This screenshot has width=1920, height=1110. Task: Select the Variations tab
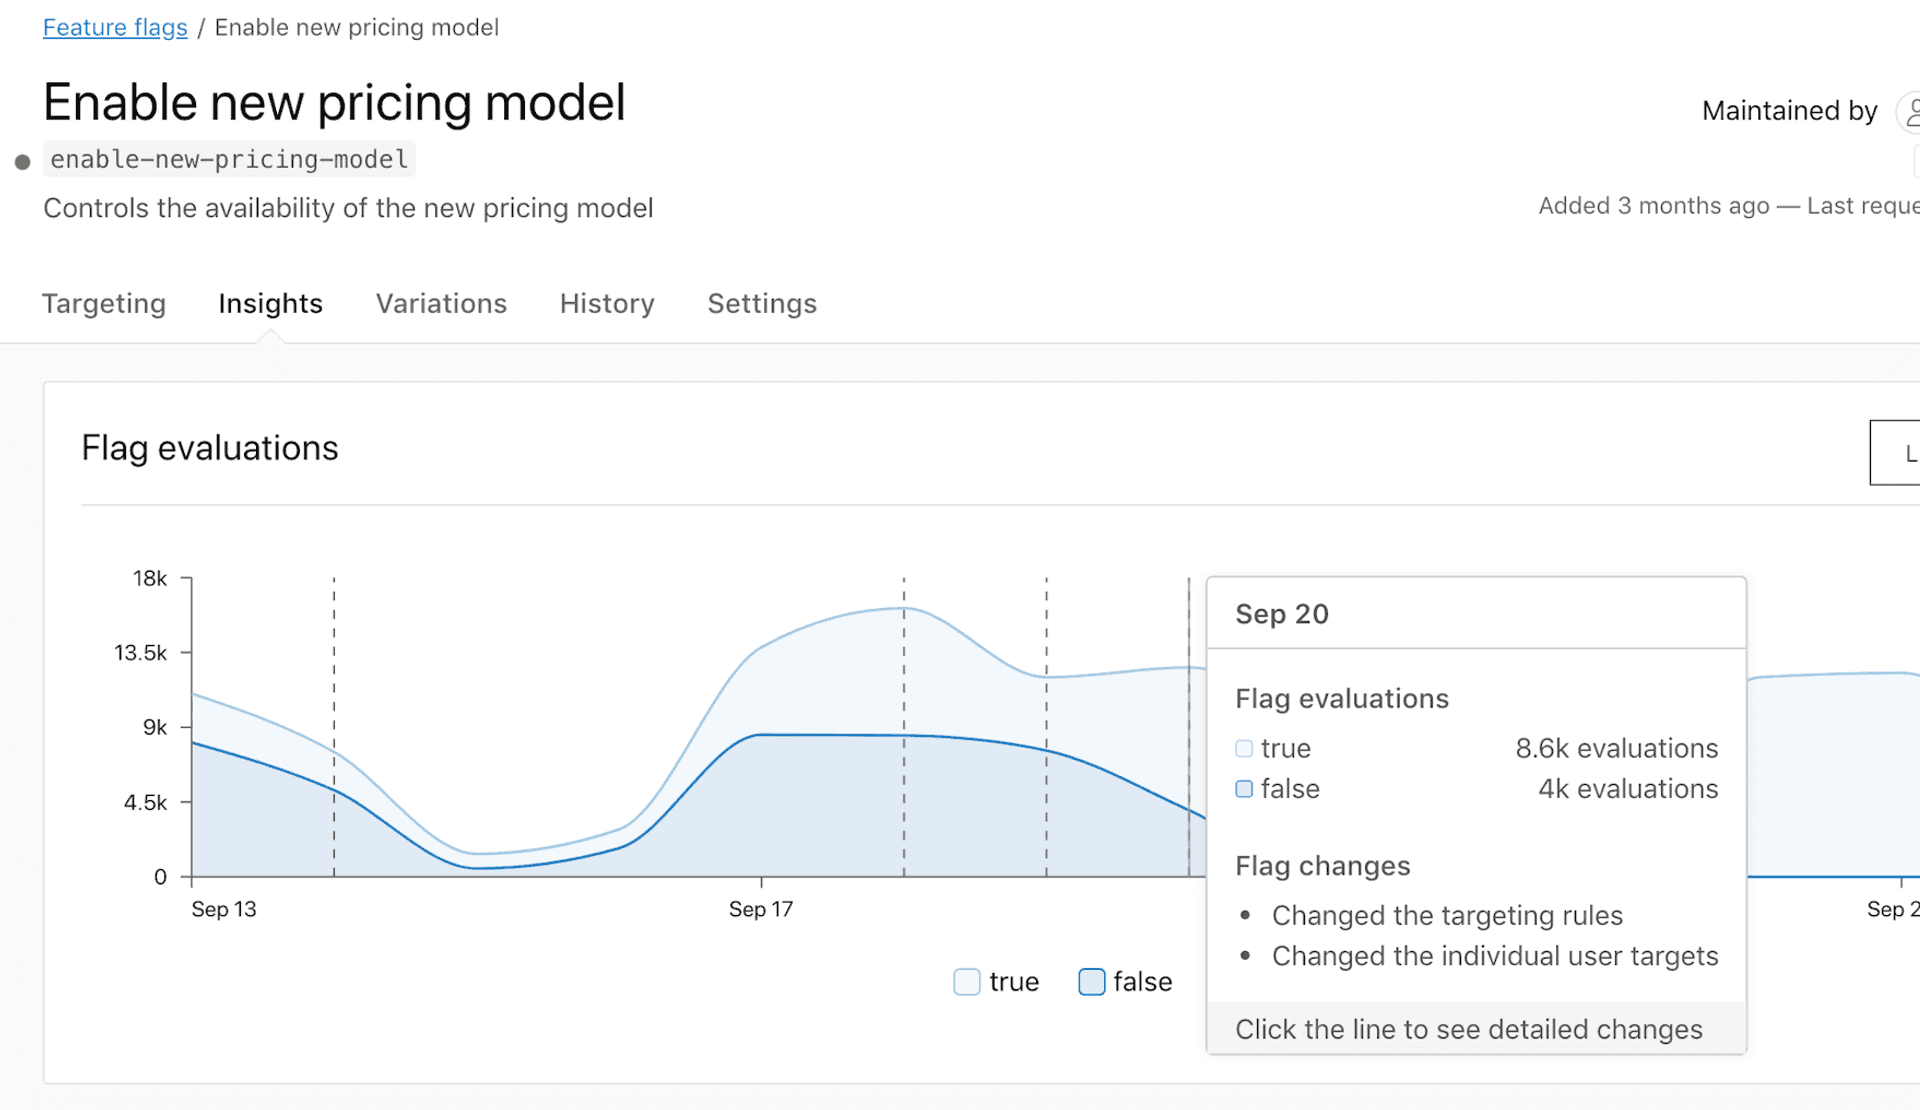pyautogui.click(x=441, y=303)
